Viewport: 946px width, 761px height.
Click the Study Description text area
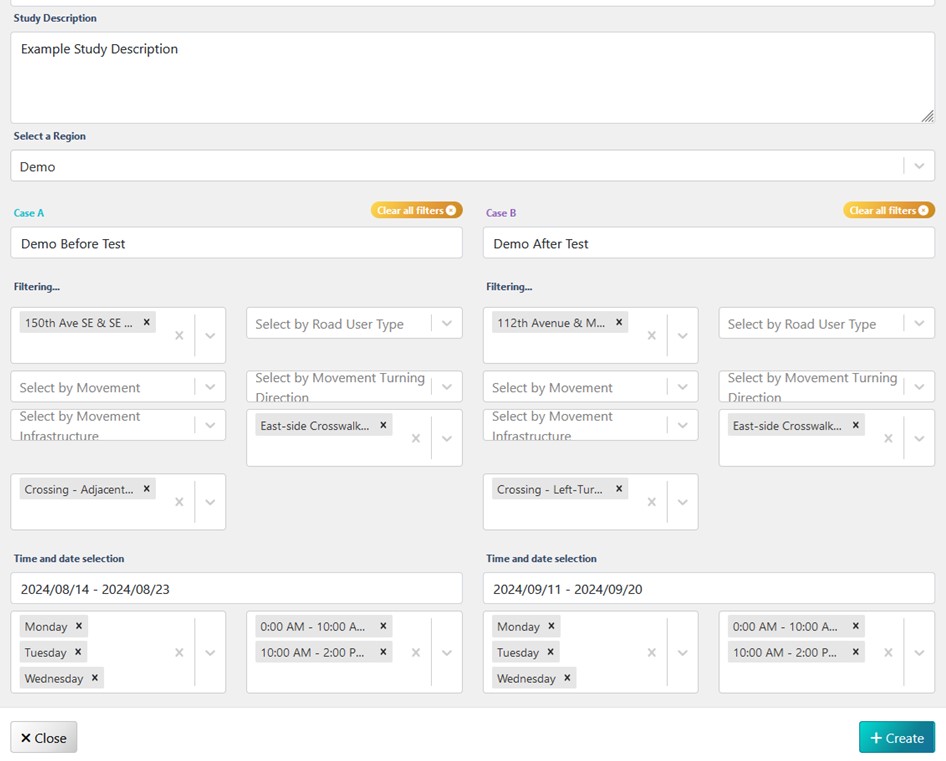472,77
